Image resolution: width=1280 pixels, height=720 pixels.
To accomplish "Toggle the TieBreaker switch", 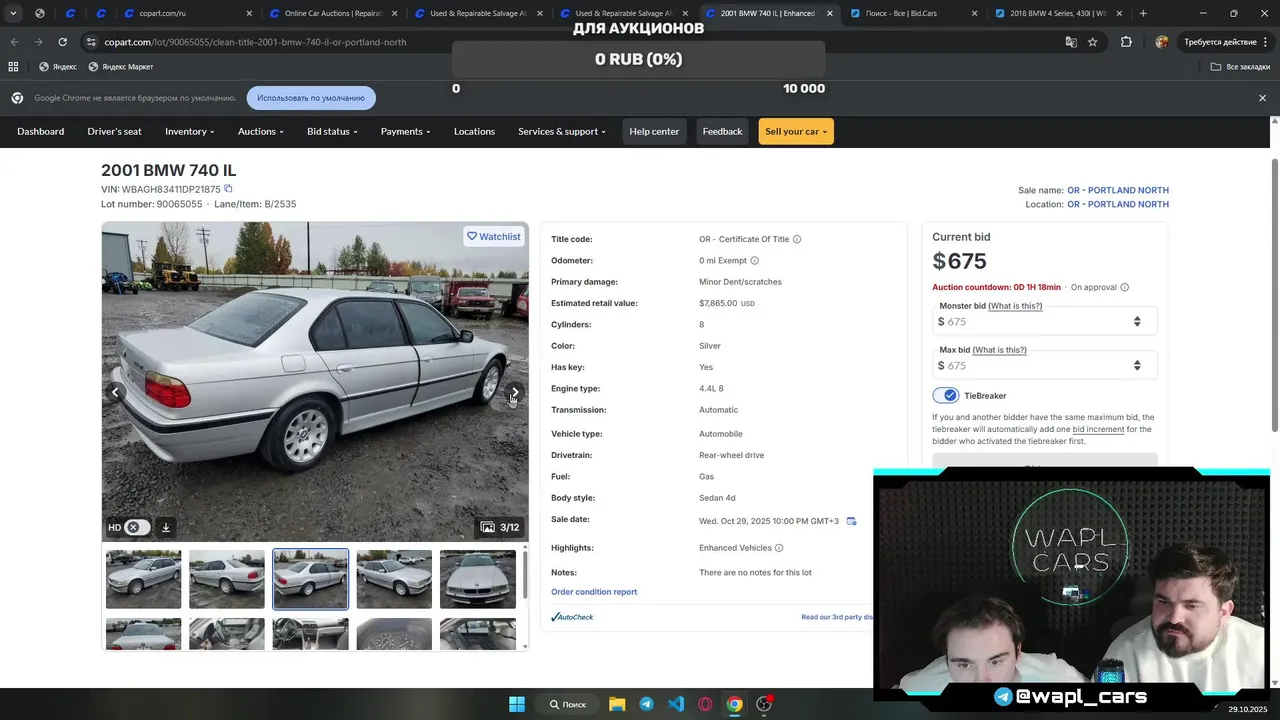I will coord(946,395).
